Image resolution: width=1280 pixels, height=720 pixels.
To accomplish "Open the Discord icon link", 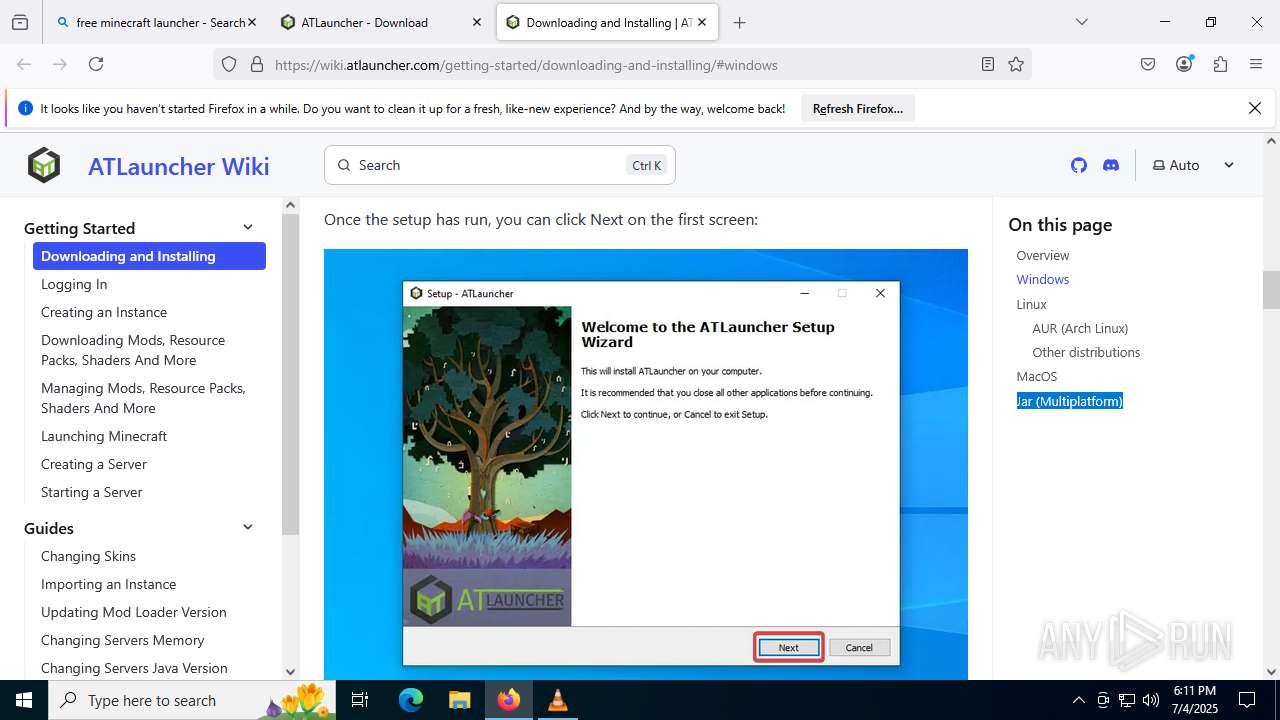I will [x=1110, y=165].
